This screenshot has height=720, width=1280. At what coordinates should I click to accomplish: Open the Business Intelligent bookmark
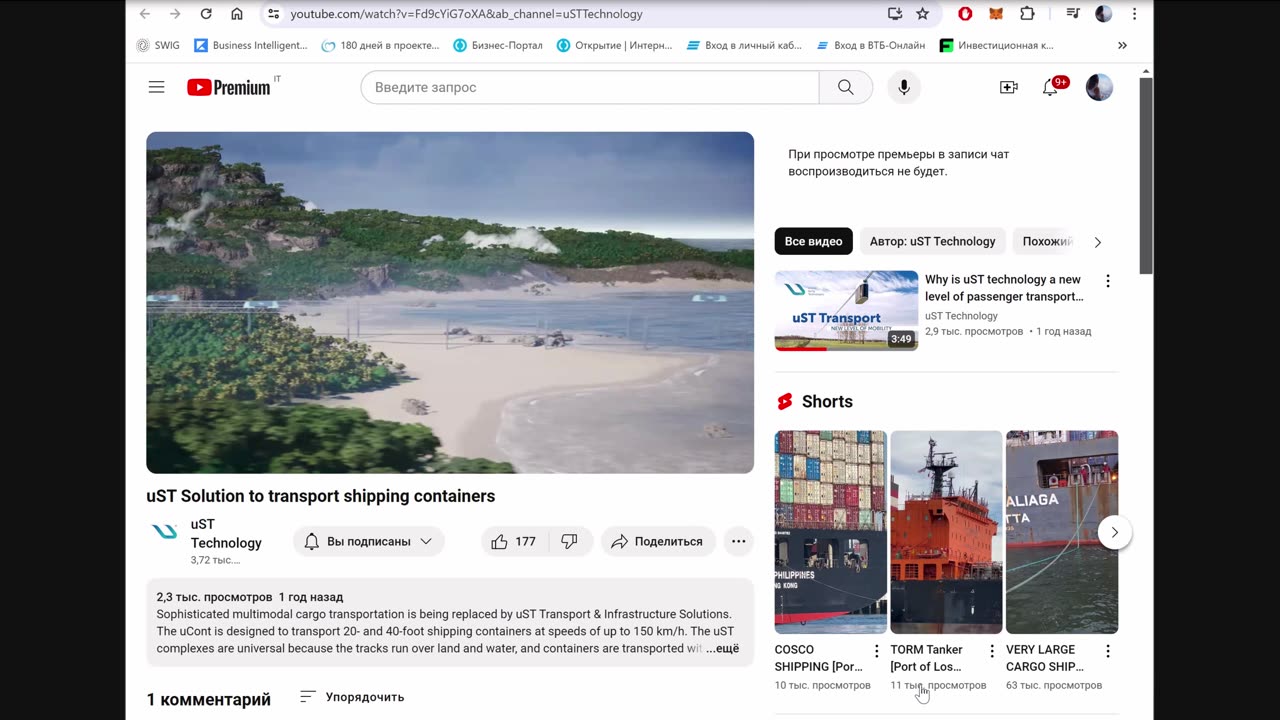click(x=251, y=45)
